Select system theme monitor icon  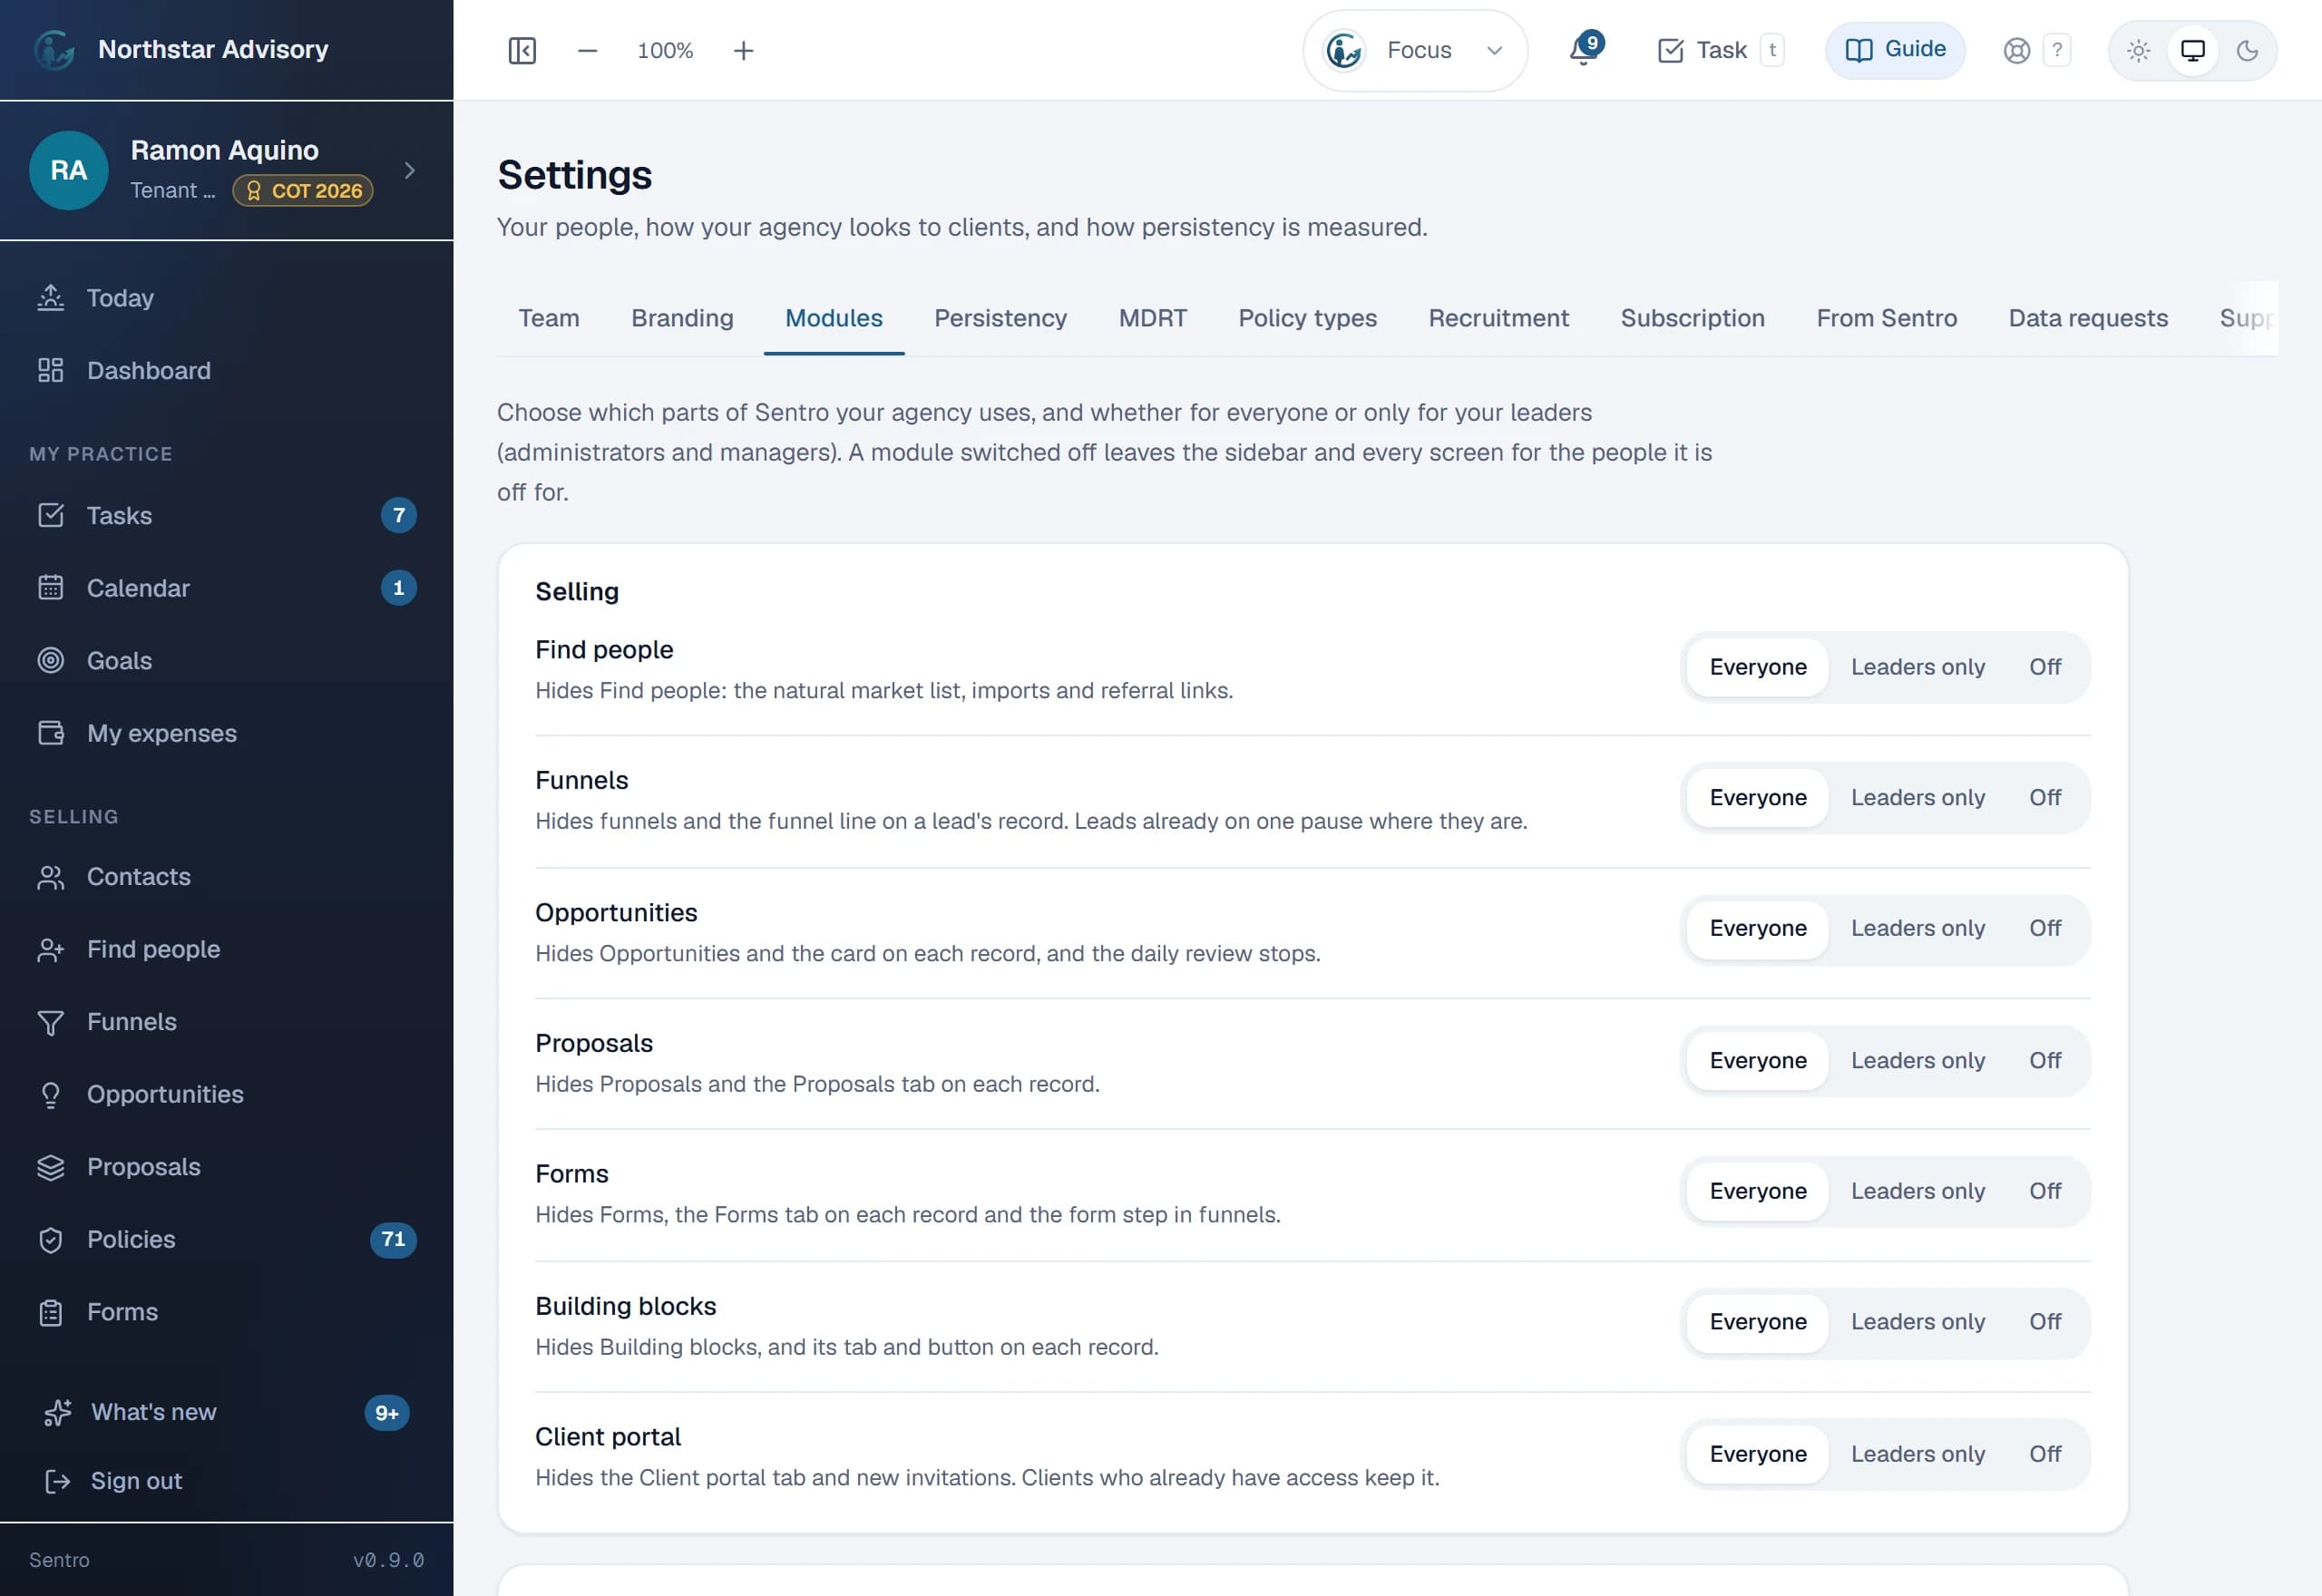pyautogui.click(x=2192, y=50)
